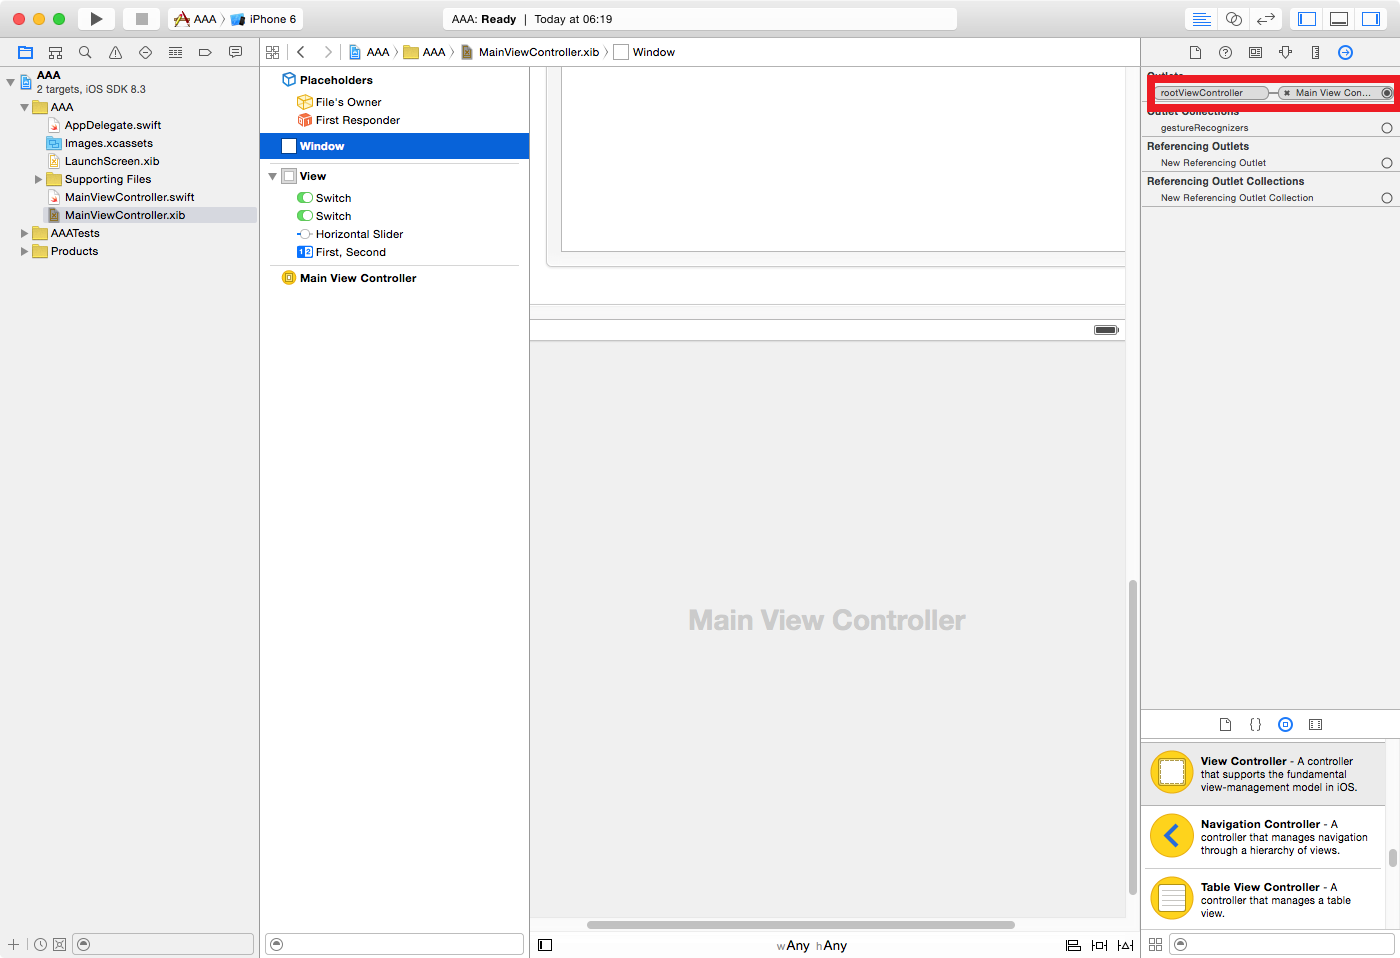1400x958 pixels.
Task: Collapse the View in document outline
Action: [x=272, y=176]
